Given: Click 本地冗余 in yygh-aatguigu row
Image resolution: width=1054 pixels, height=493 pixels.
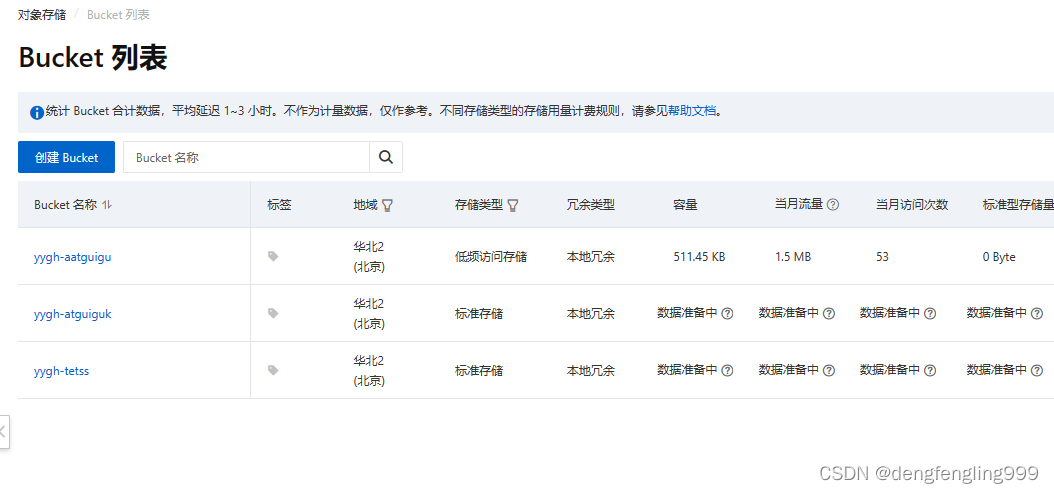Looking at the screenshot, I should click(x=590, y=256).
